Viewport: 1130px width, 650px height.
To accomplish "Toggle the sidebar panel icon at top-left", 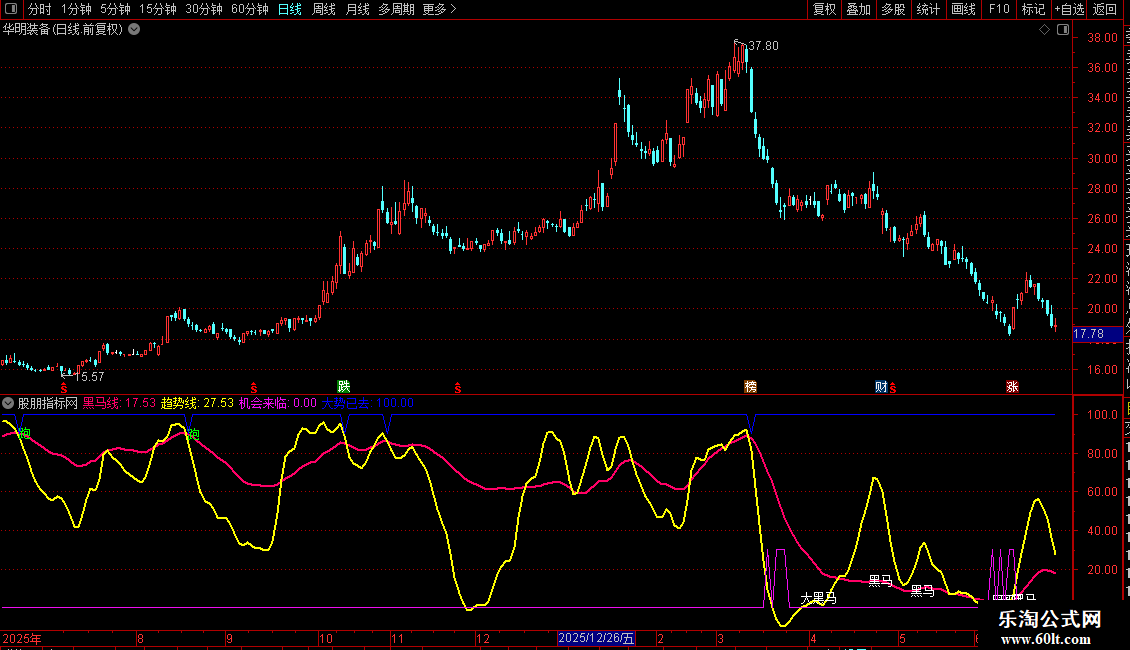I will tap(11, 9).
